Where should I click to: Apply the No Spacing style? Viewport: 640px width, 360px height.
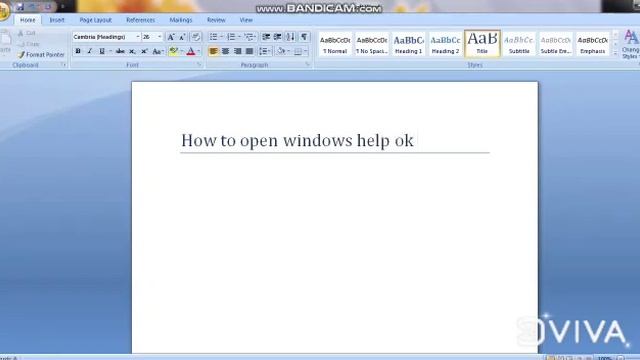(x=372, y=44)
